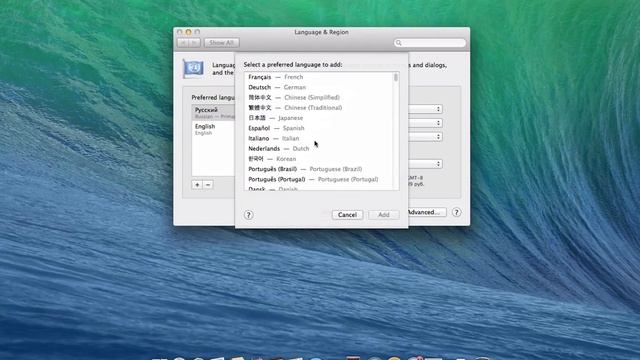Click the Language & Region flag icon

[x=193, y=68]
